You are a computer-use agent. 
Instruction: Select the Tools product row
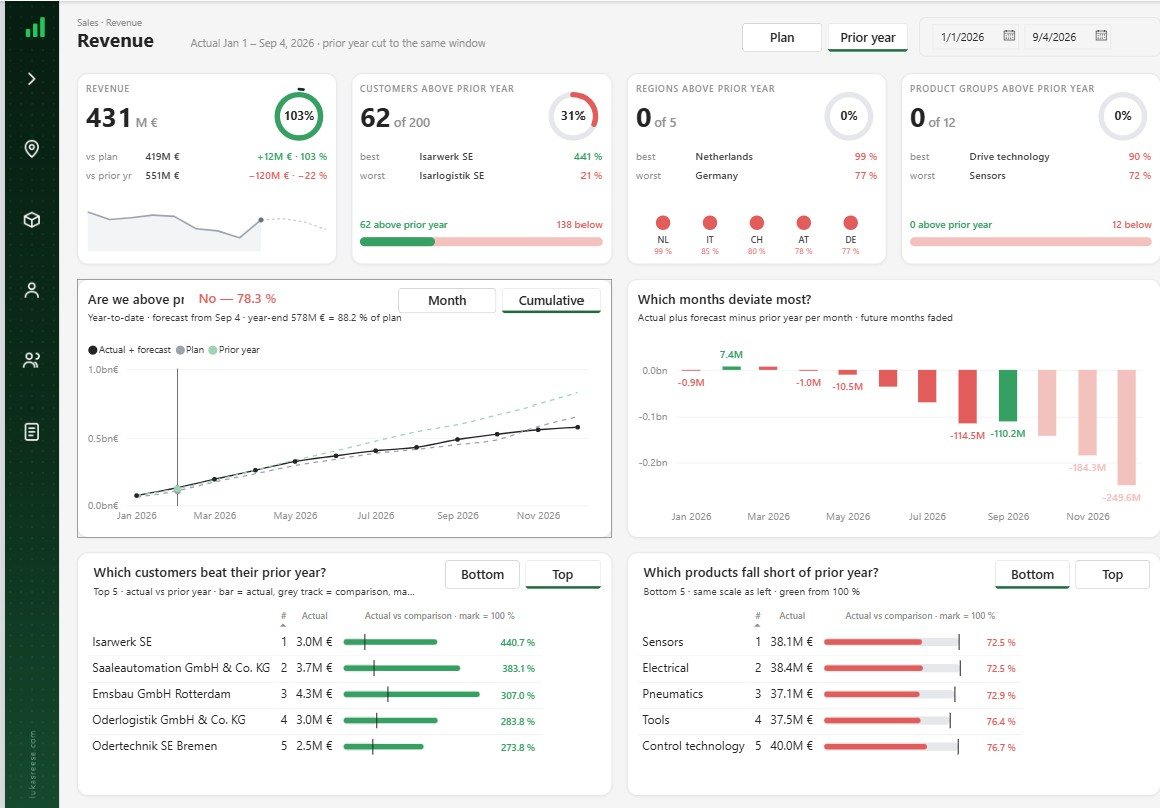point(829,720)
